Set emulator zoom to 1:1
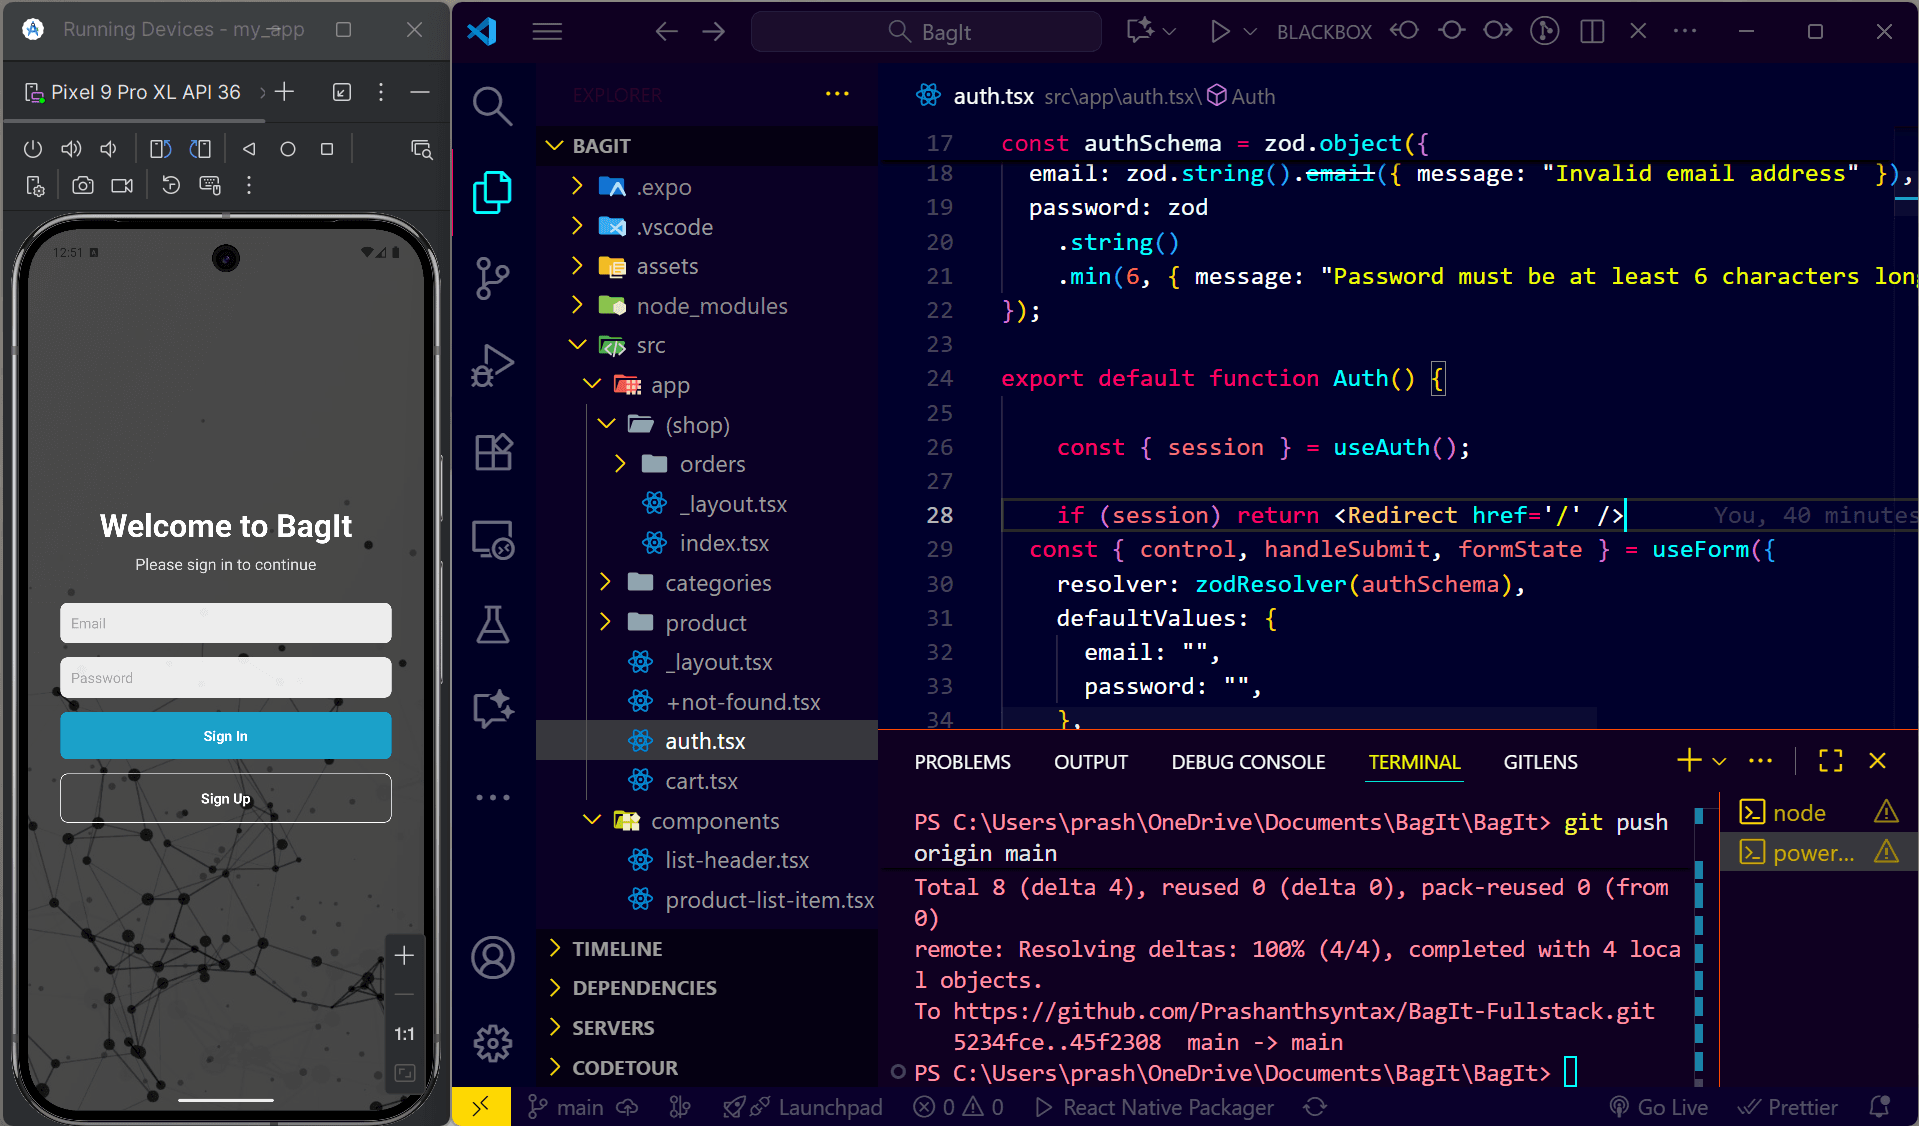1919x1126 pixels. (404, 1034)
